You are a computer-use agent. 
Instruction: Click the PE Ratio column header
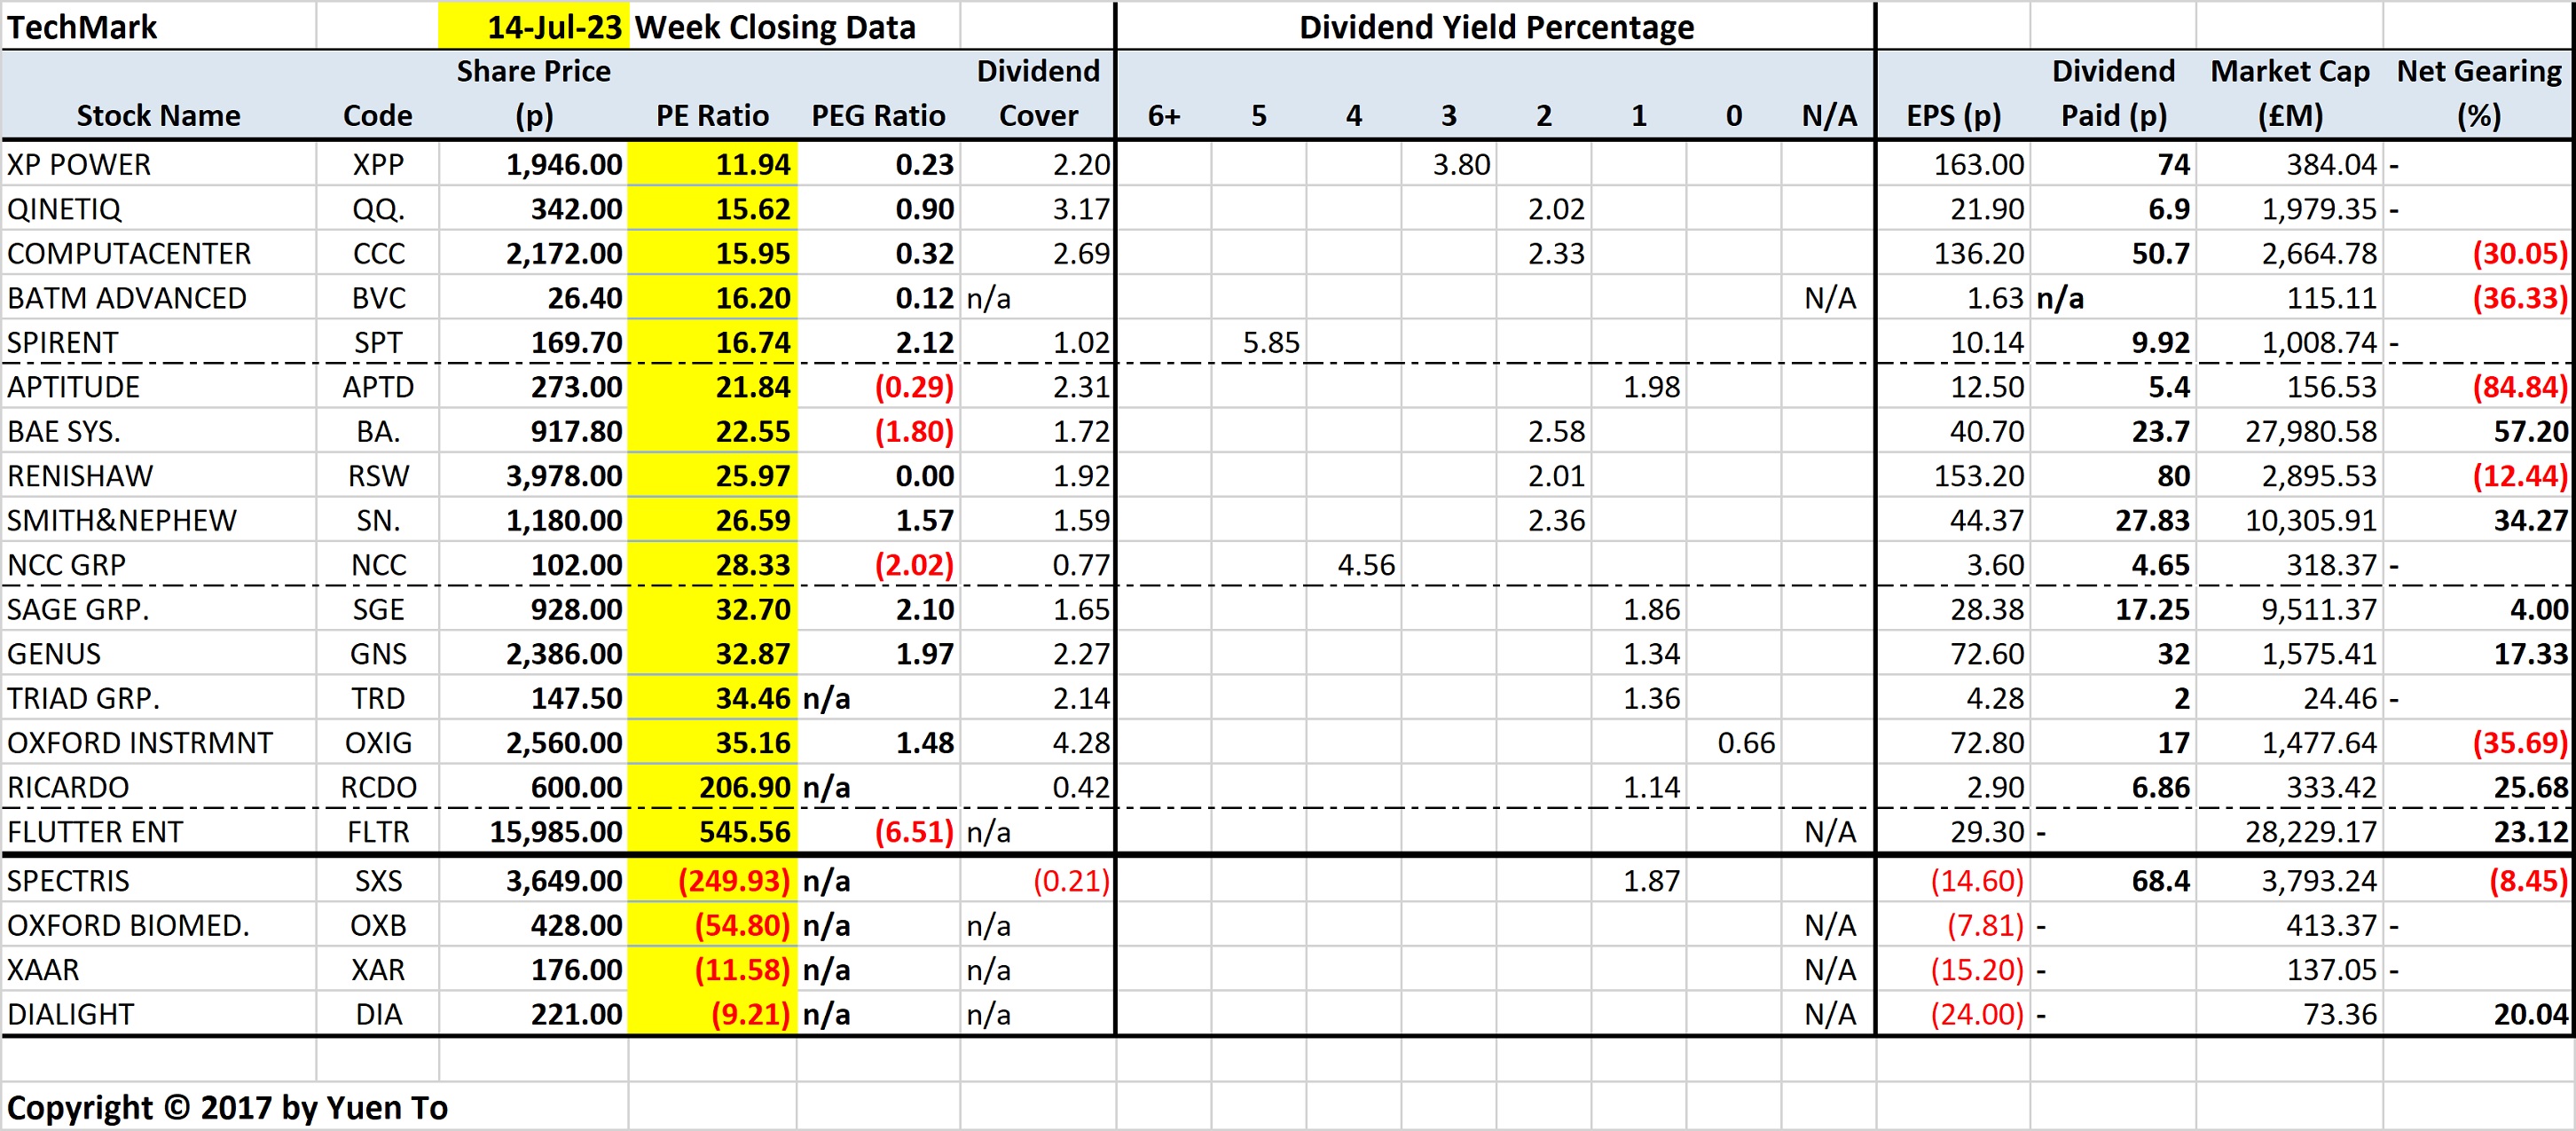tap(711, 115)
